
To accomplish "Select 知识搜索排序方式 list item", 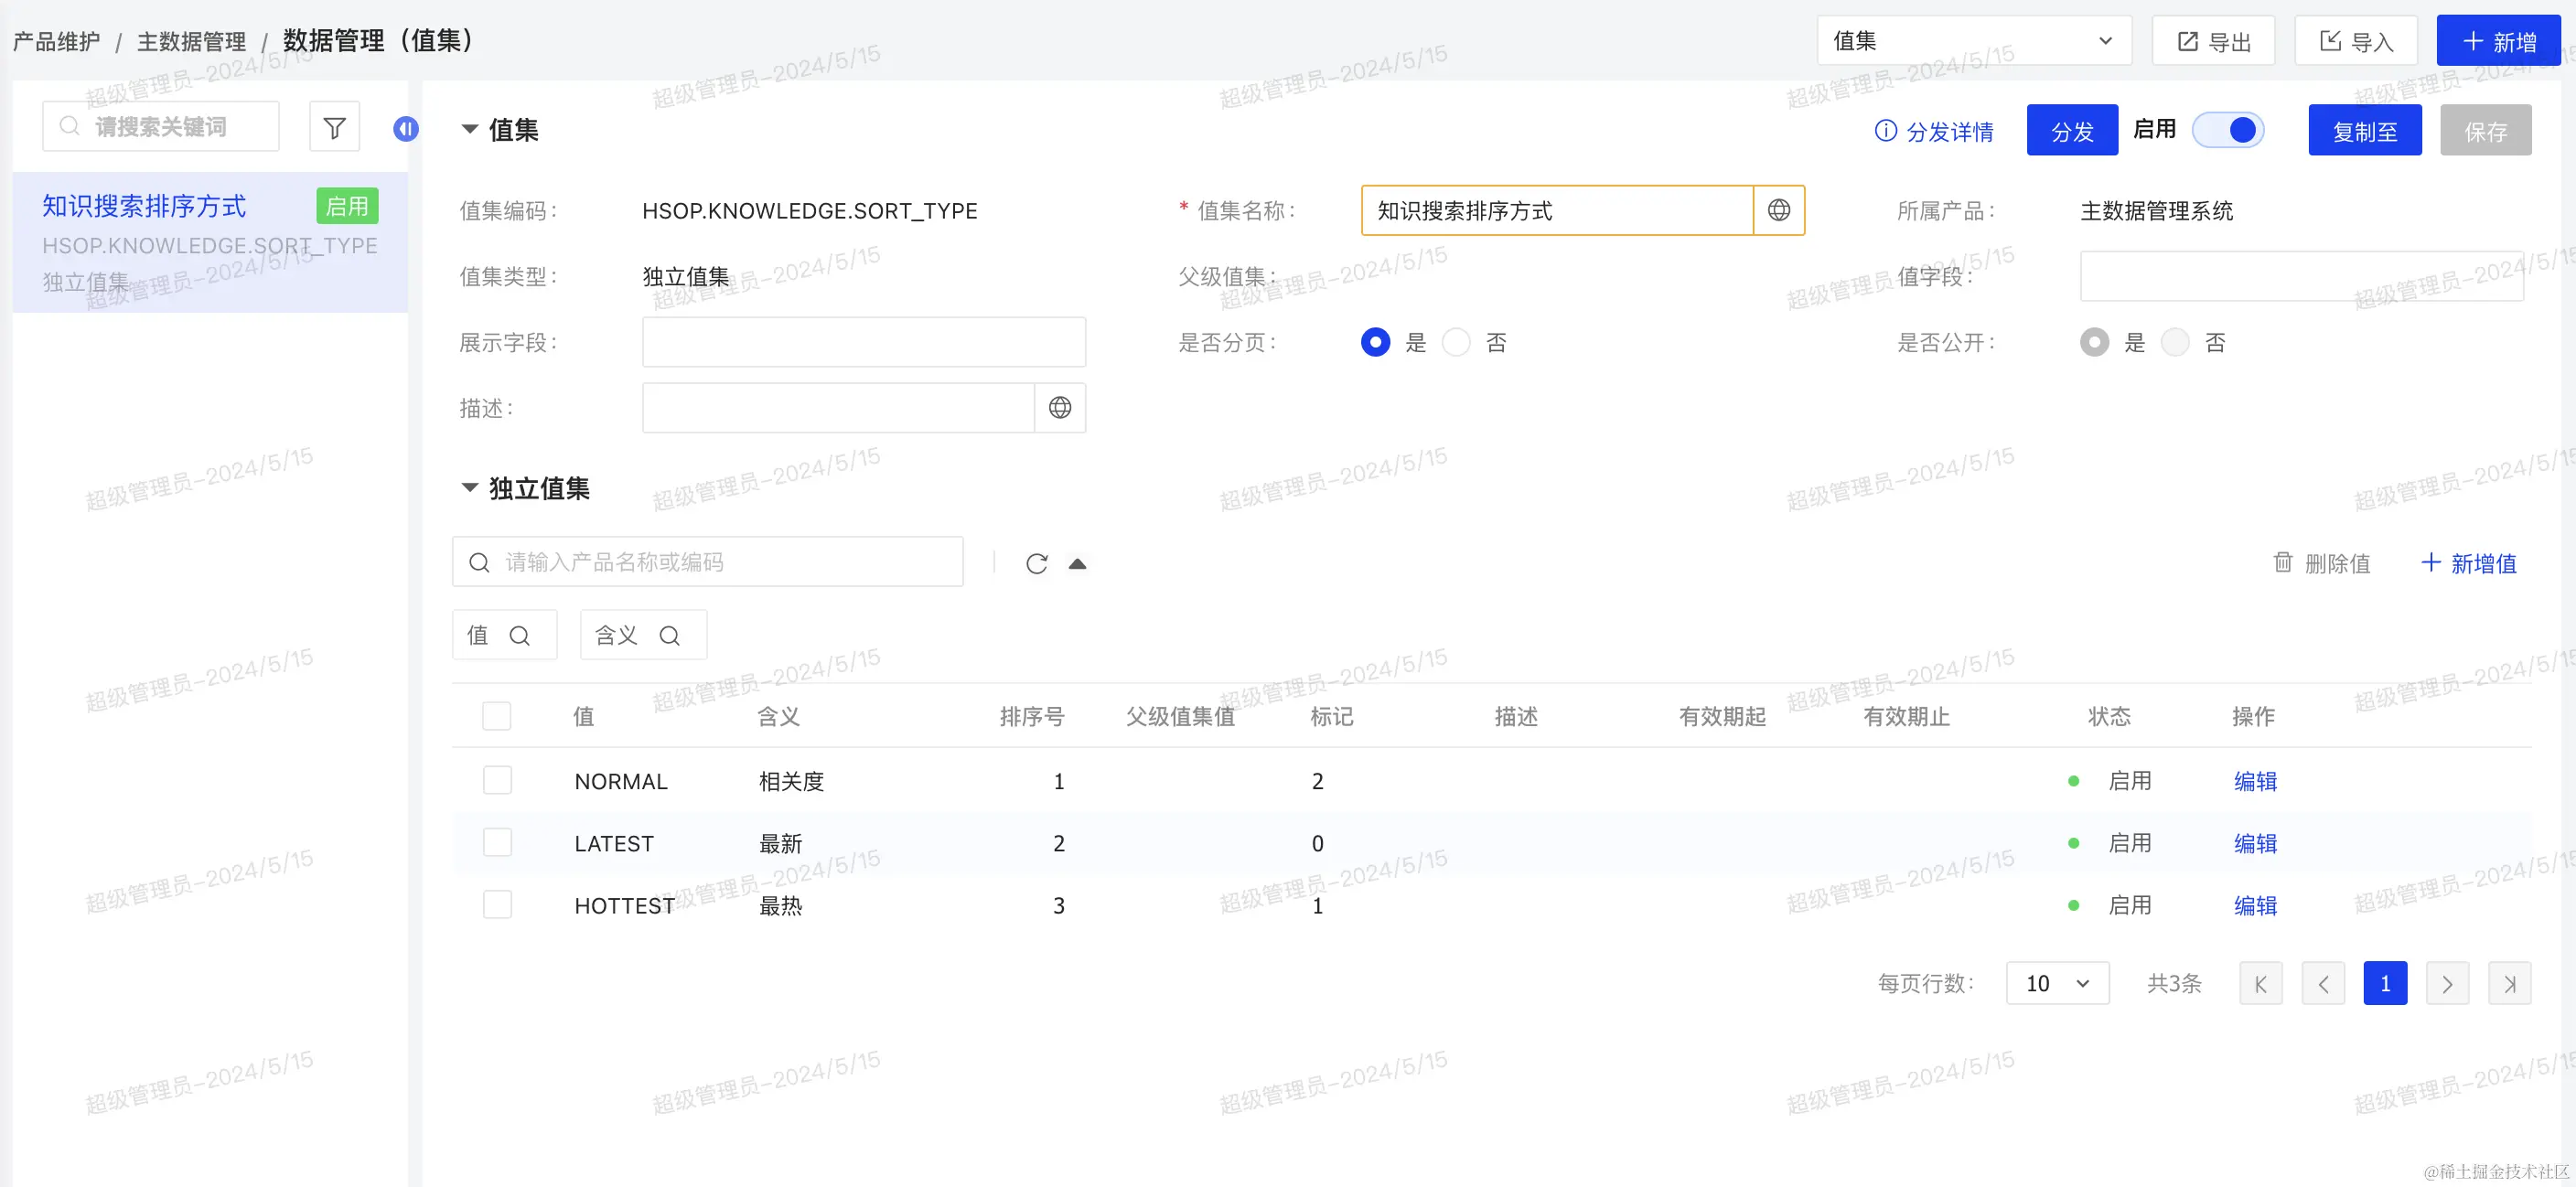I will (x=144, y=206).
